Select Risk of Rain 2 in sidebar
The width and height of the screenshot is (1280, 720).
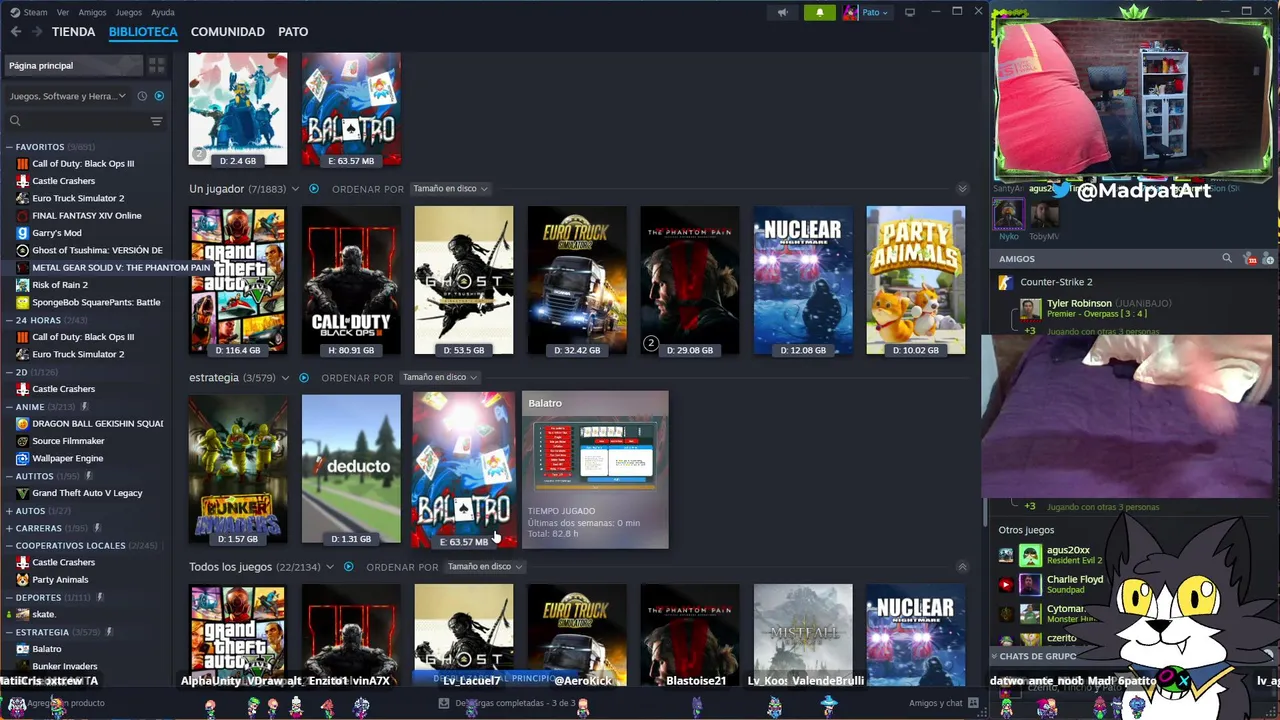click(59, 285)
